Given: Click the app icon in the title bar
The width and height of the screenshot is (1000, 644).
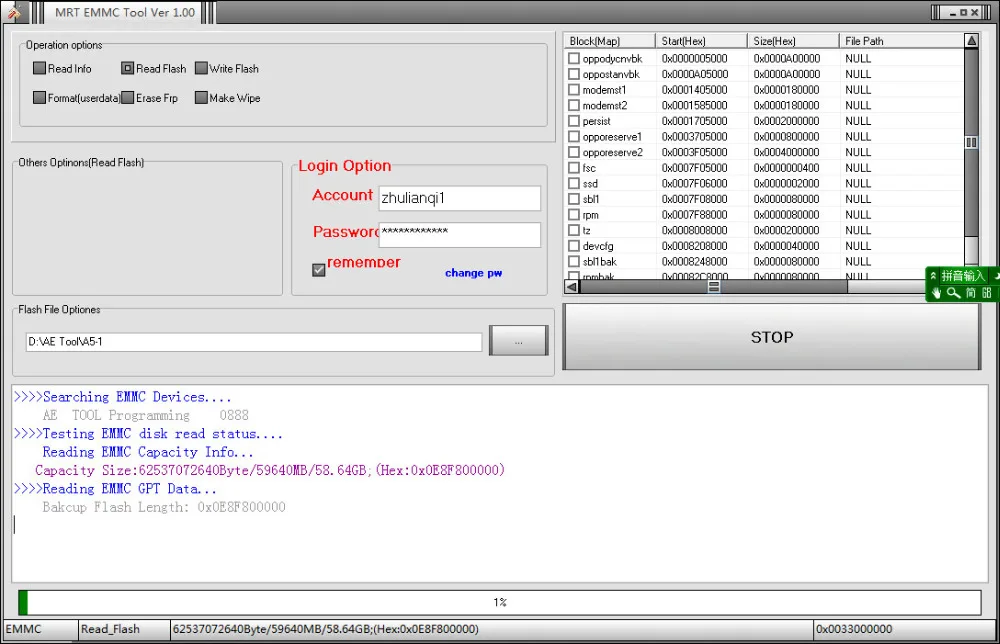Looking at the screenshot, I should 13,11.
